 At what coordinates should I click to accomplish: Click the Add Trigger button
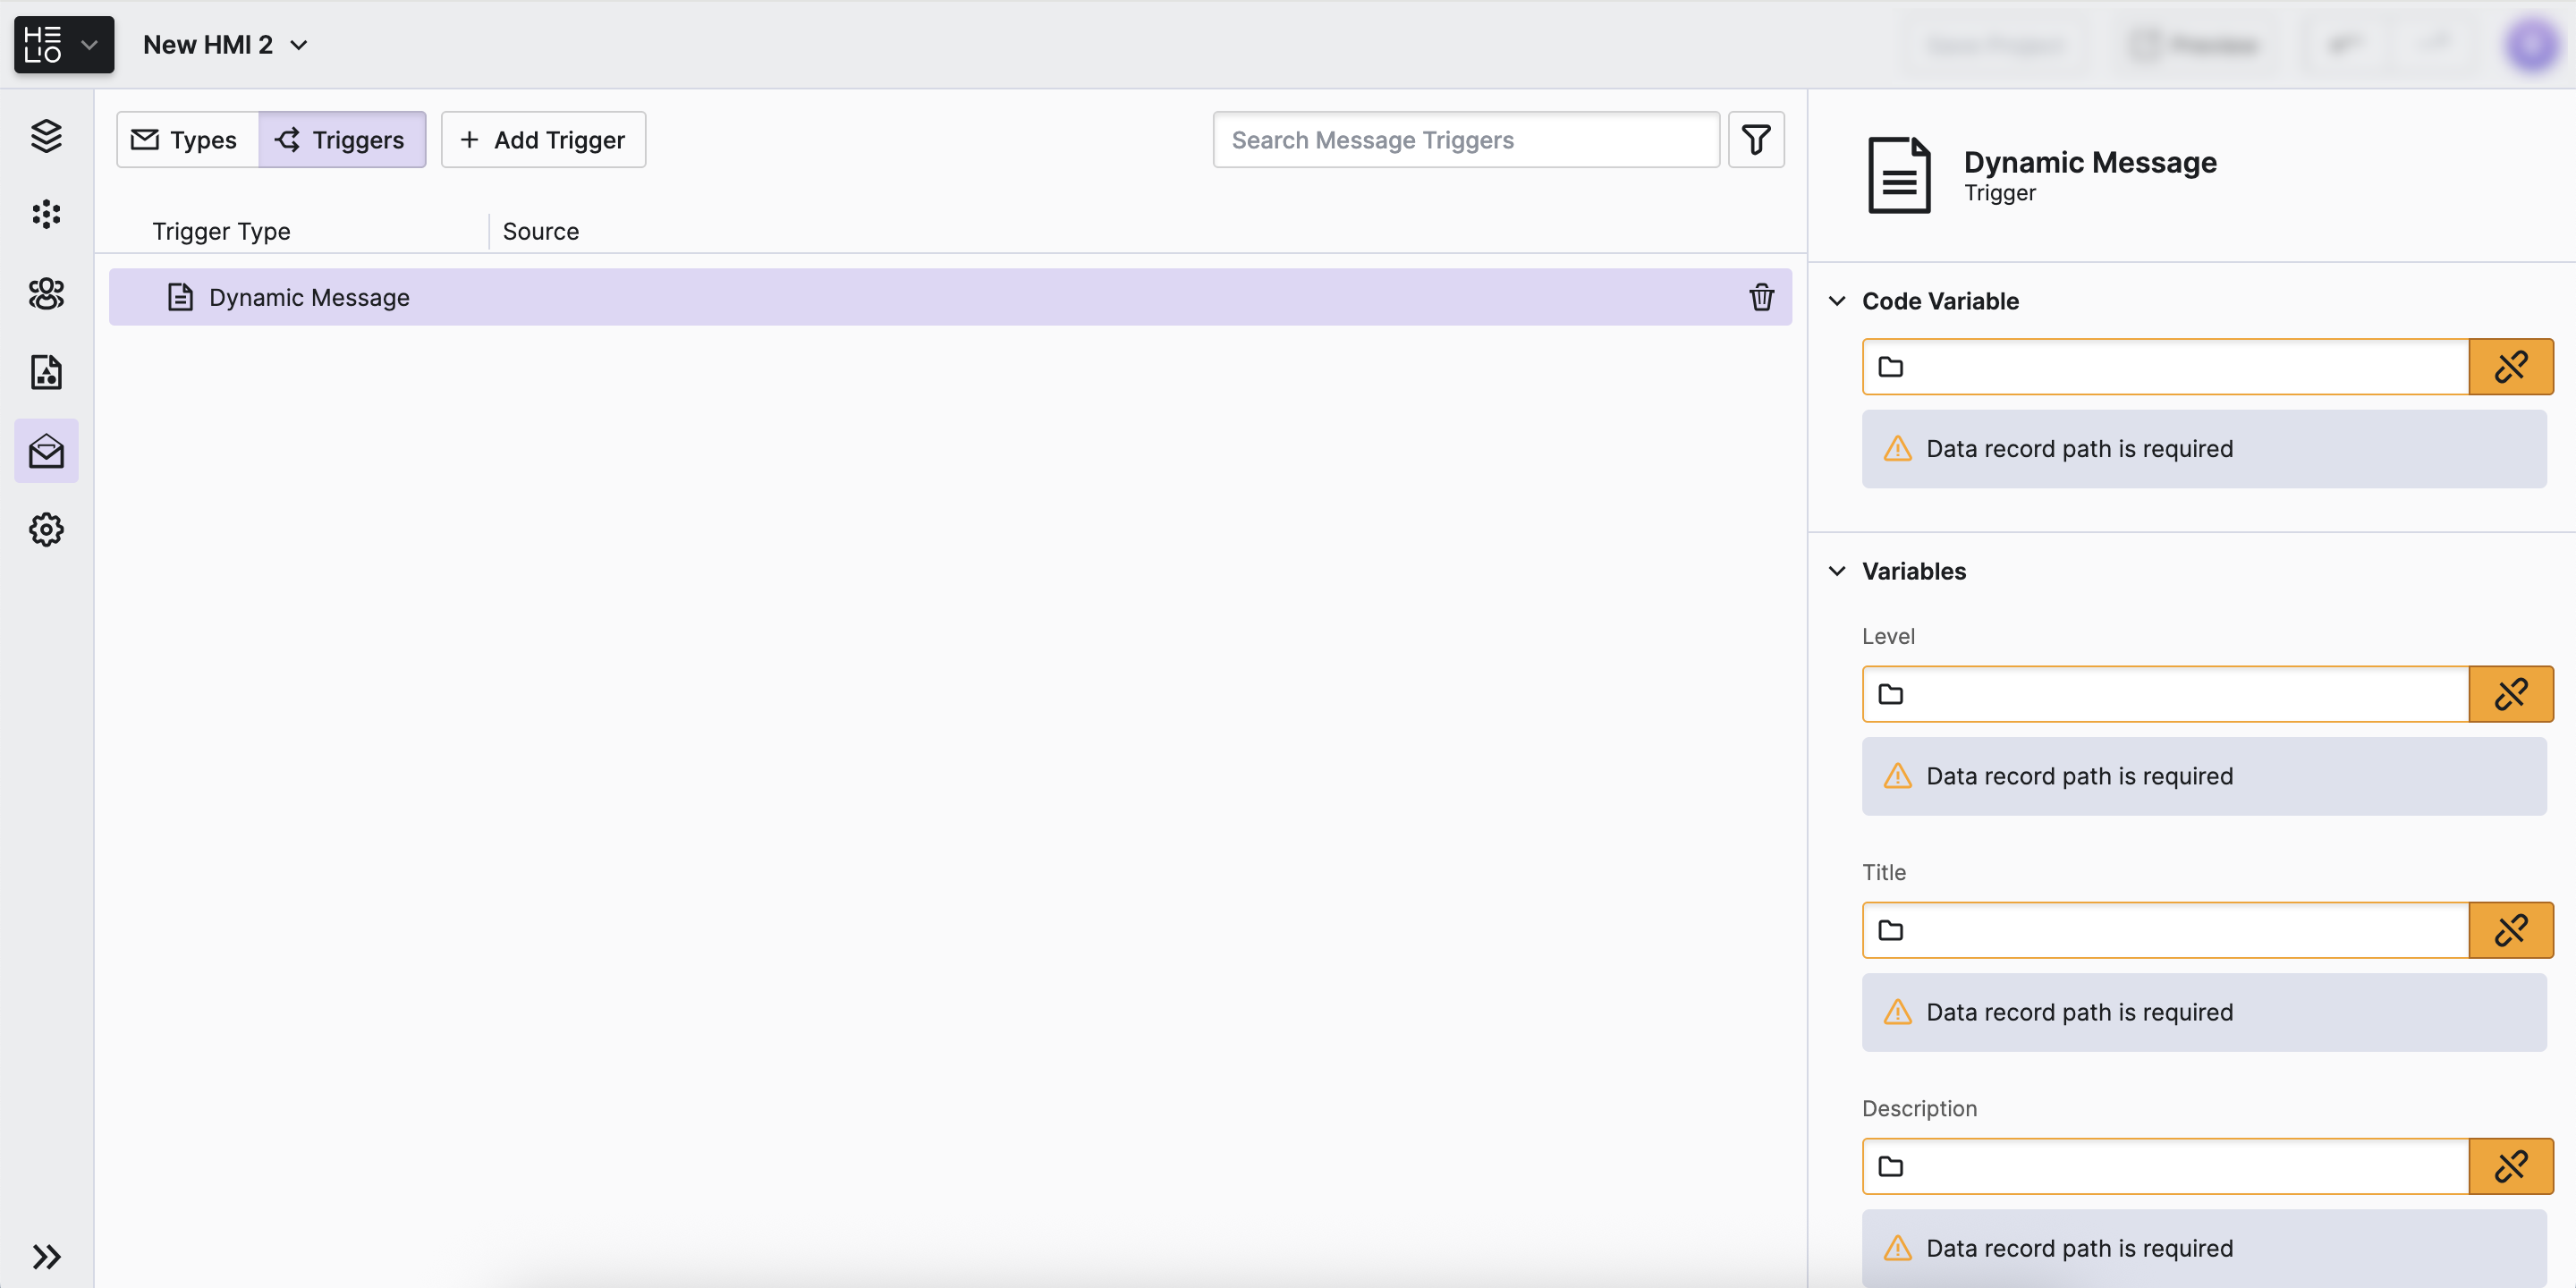(x=543, y=140)
